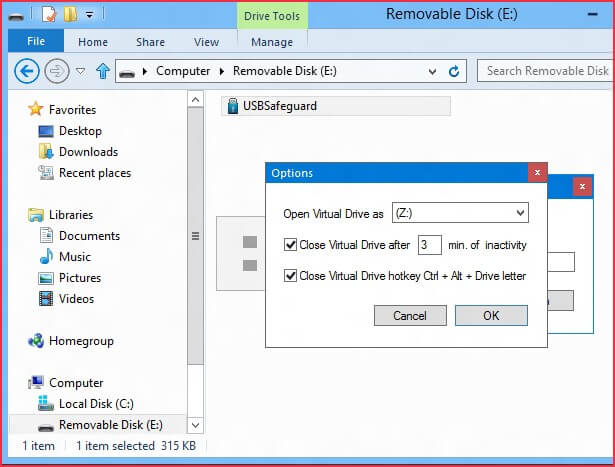Toggle Close Virtual Drive after inactivity checkbox
The width and height of the screenshot is (615, 467).
(290, 245)
